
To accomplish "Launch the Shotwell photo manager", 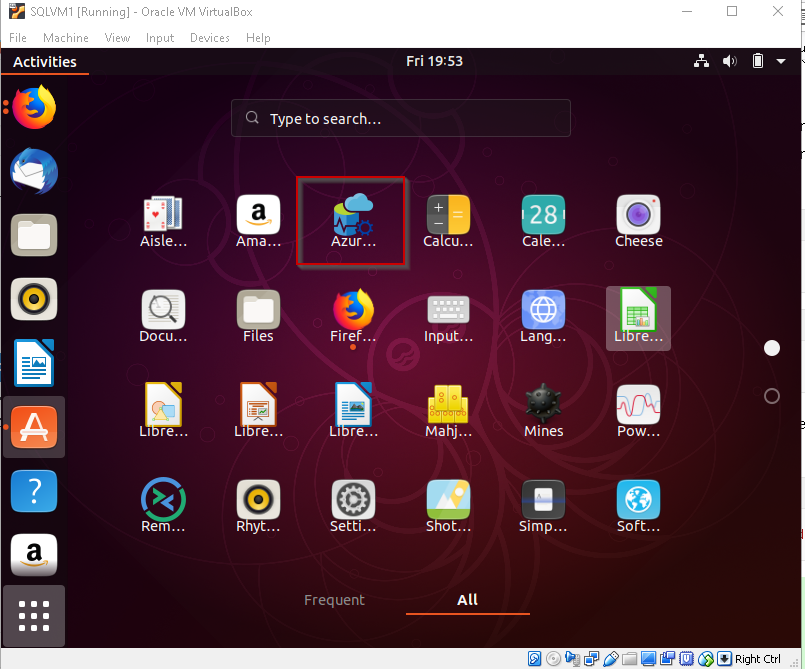I will (448, 507).
